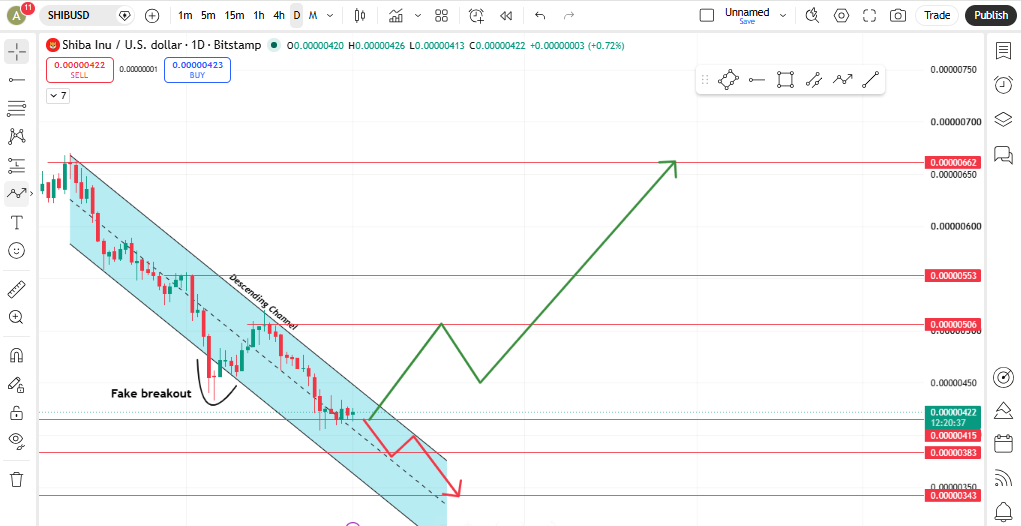Open the Fibonacci and Gann tools
Image resolution: width=1021 pixels, height=526 pixels.
click(x=17, y=108)
